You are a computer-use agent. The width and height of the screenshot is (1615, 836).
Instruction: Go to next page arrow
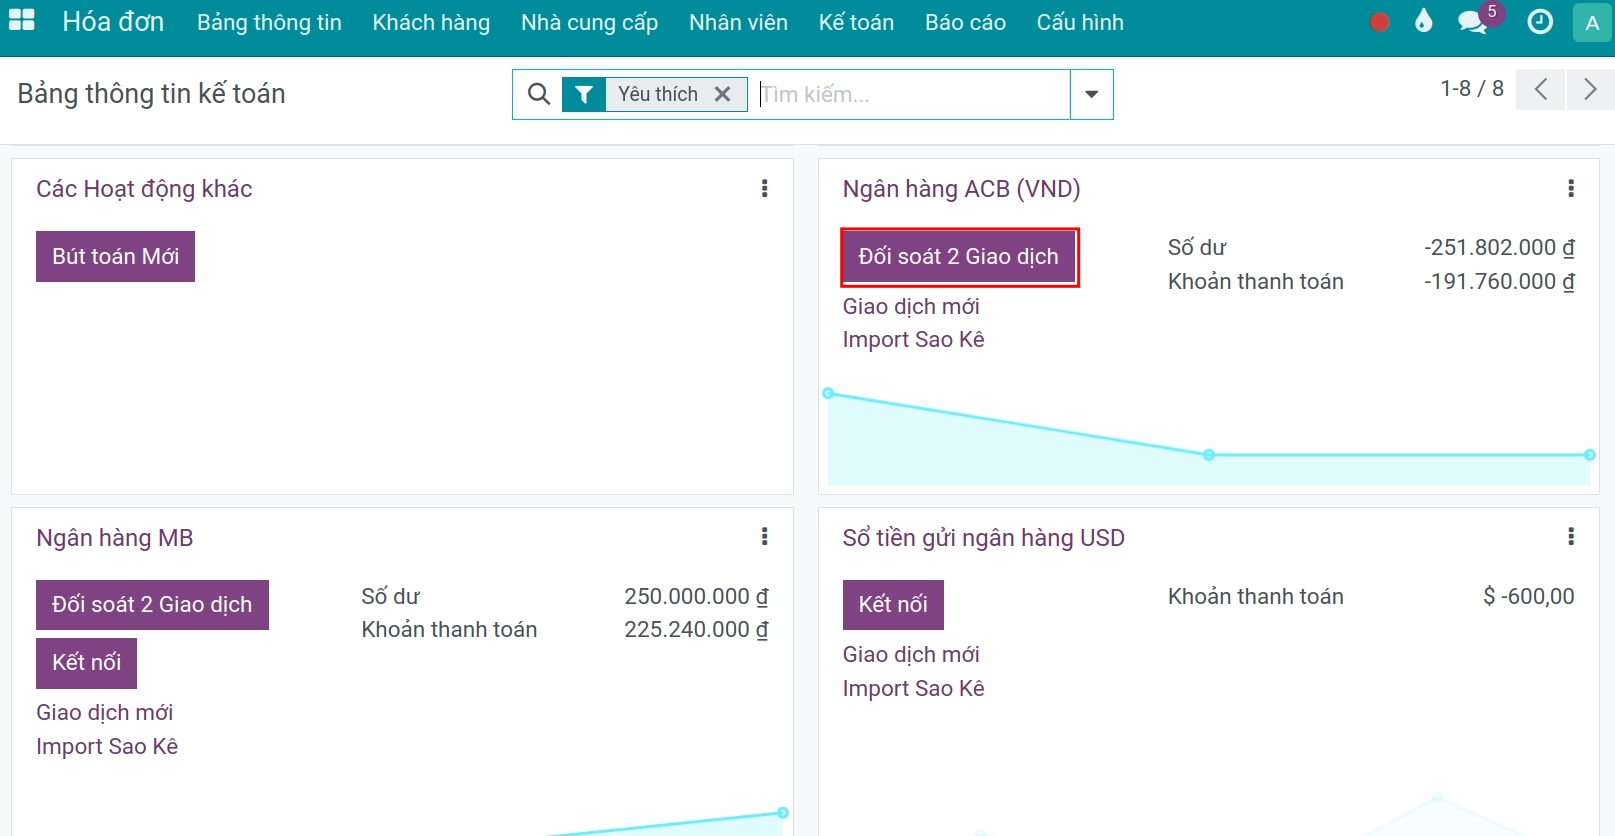(1589, 89)
